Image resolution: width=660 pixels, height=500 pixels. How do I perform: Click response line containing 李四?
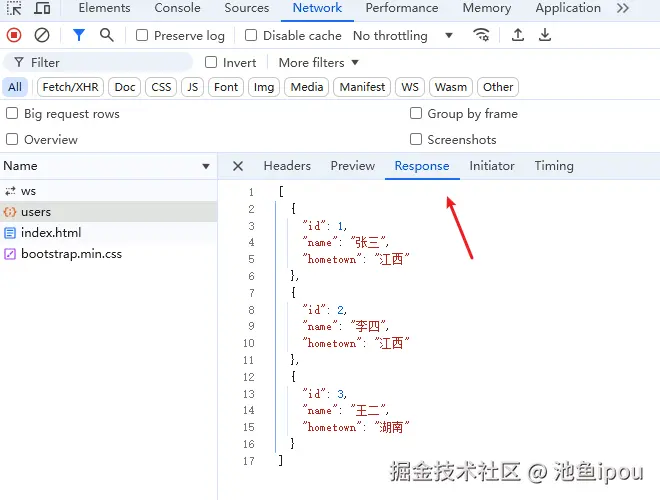346,327
